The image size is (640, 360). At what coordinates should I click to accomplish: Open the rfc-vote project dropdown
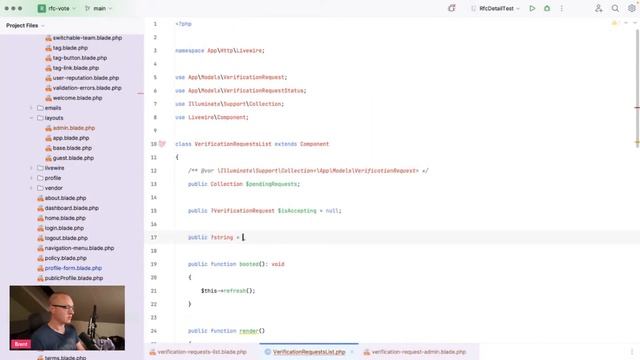pyautogui.click(x=57, y=8)
